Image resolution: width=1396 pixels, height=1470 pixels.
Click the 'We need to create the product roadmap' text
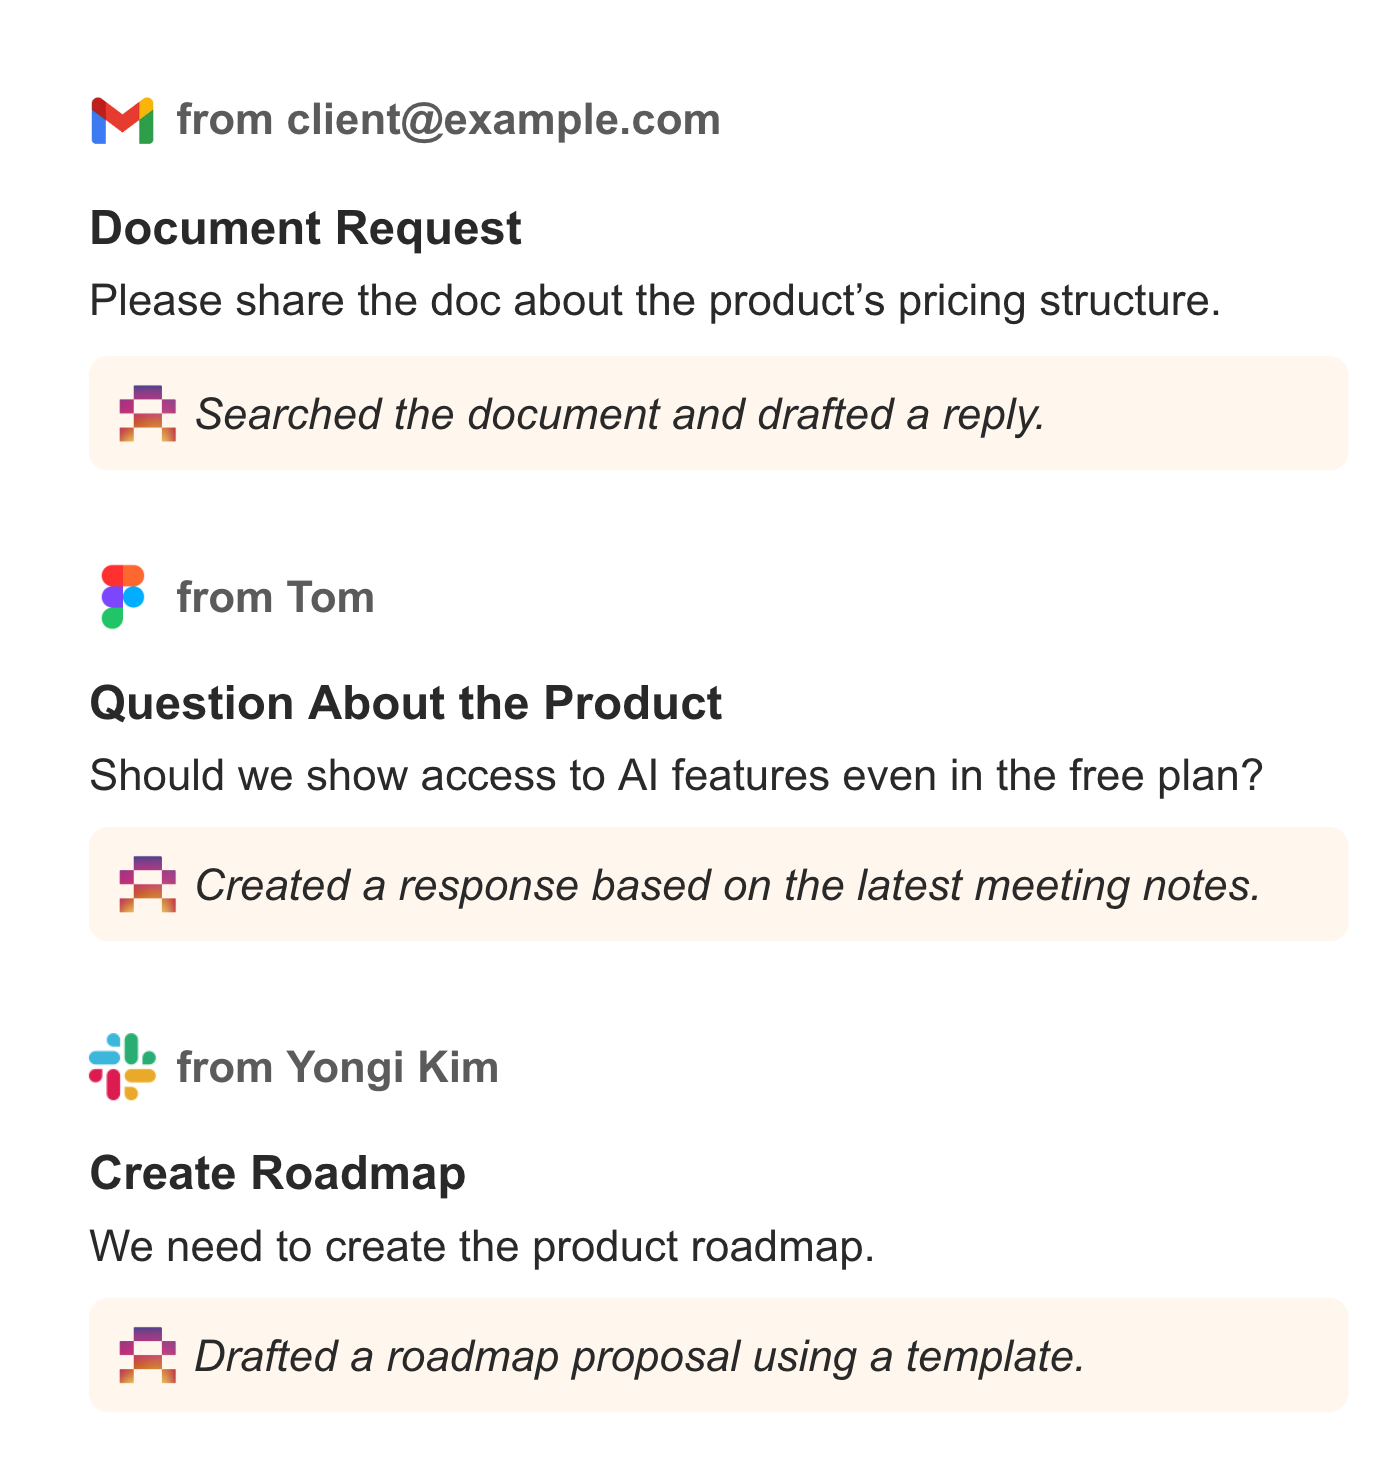(483, 1247)
